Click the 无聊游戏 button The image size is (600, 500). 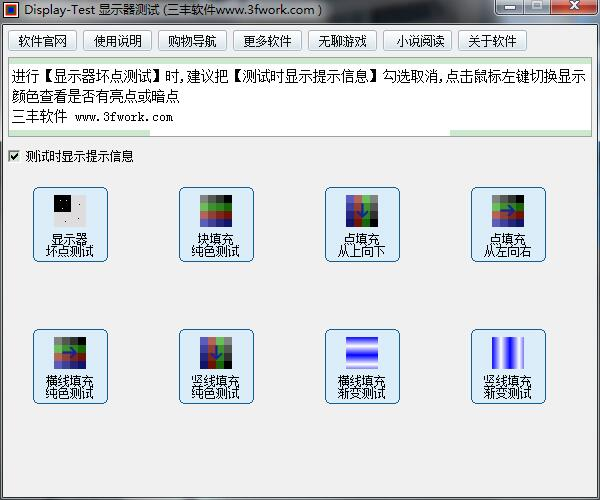[x=343, y=41]
